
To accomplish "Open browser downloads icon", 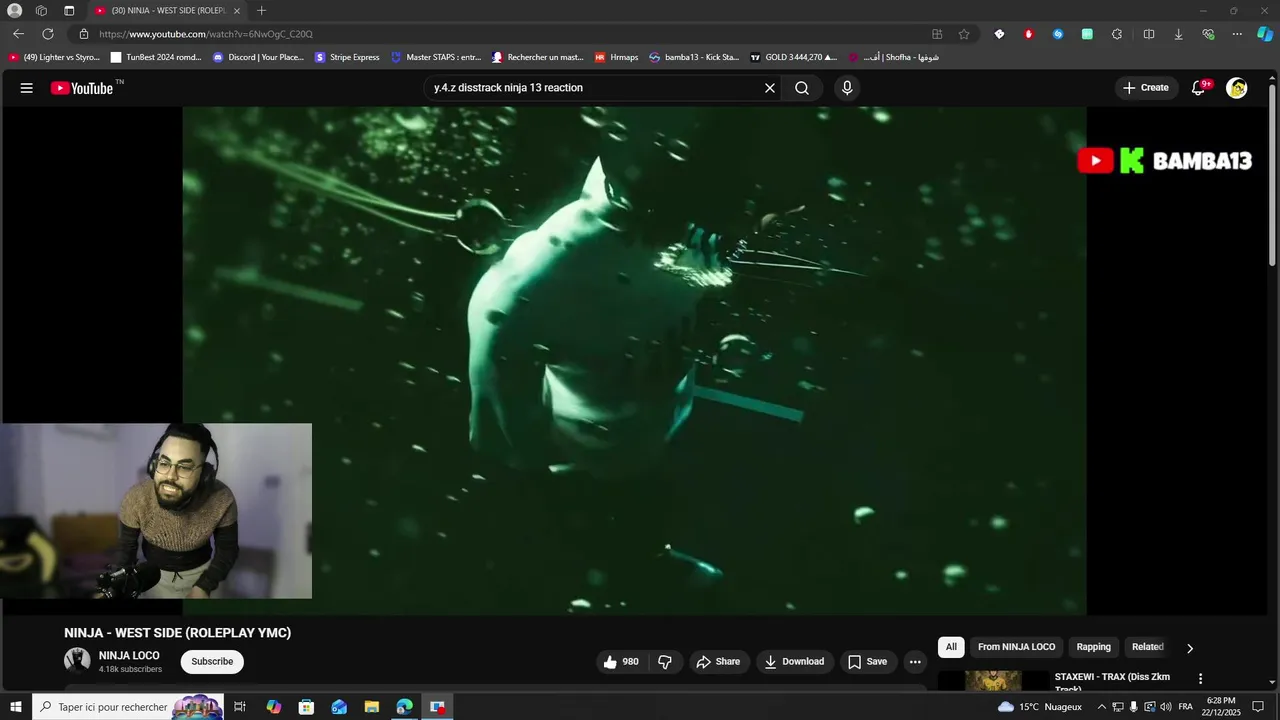I will (1178, 34).
